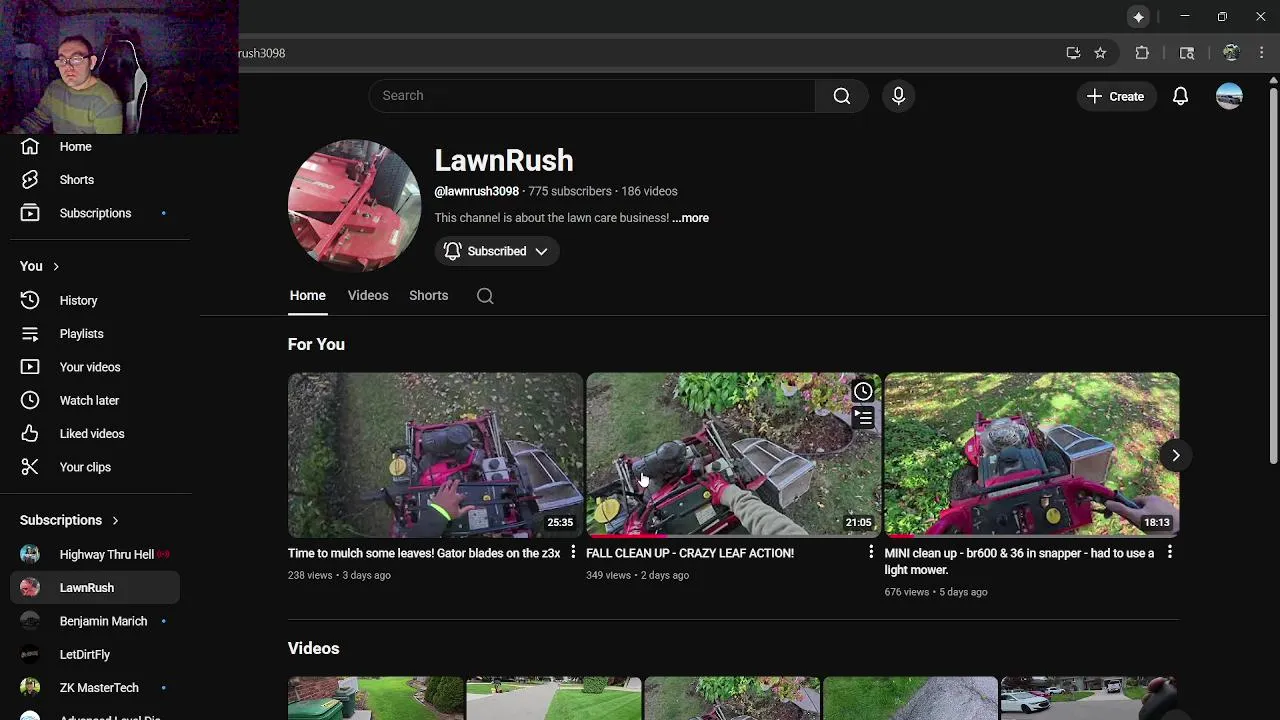Open Time to mulch some leaves title

[424, 553]
